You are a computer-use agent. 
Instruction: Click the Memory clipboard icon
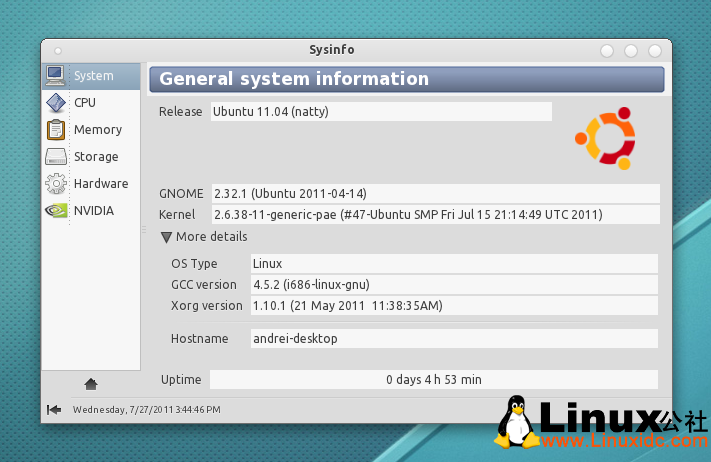point(55,129)
